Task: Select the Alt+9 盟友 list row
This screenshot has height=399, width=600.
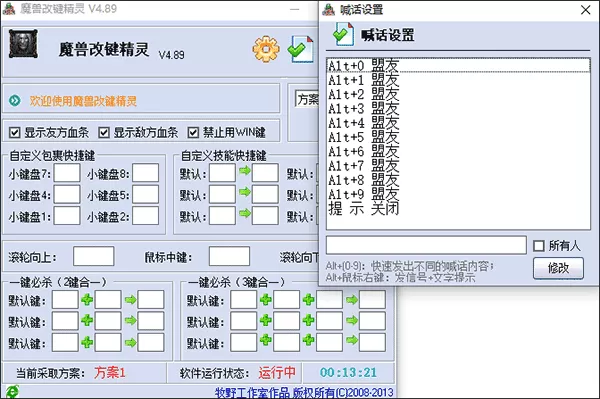Action: point(458,194)
